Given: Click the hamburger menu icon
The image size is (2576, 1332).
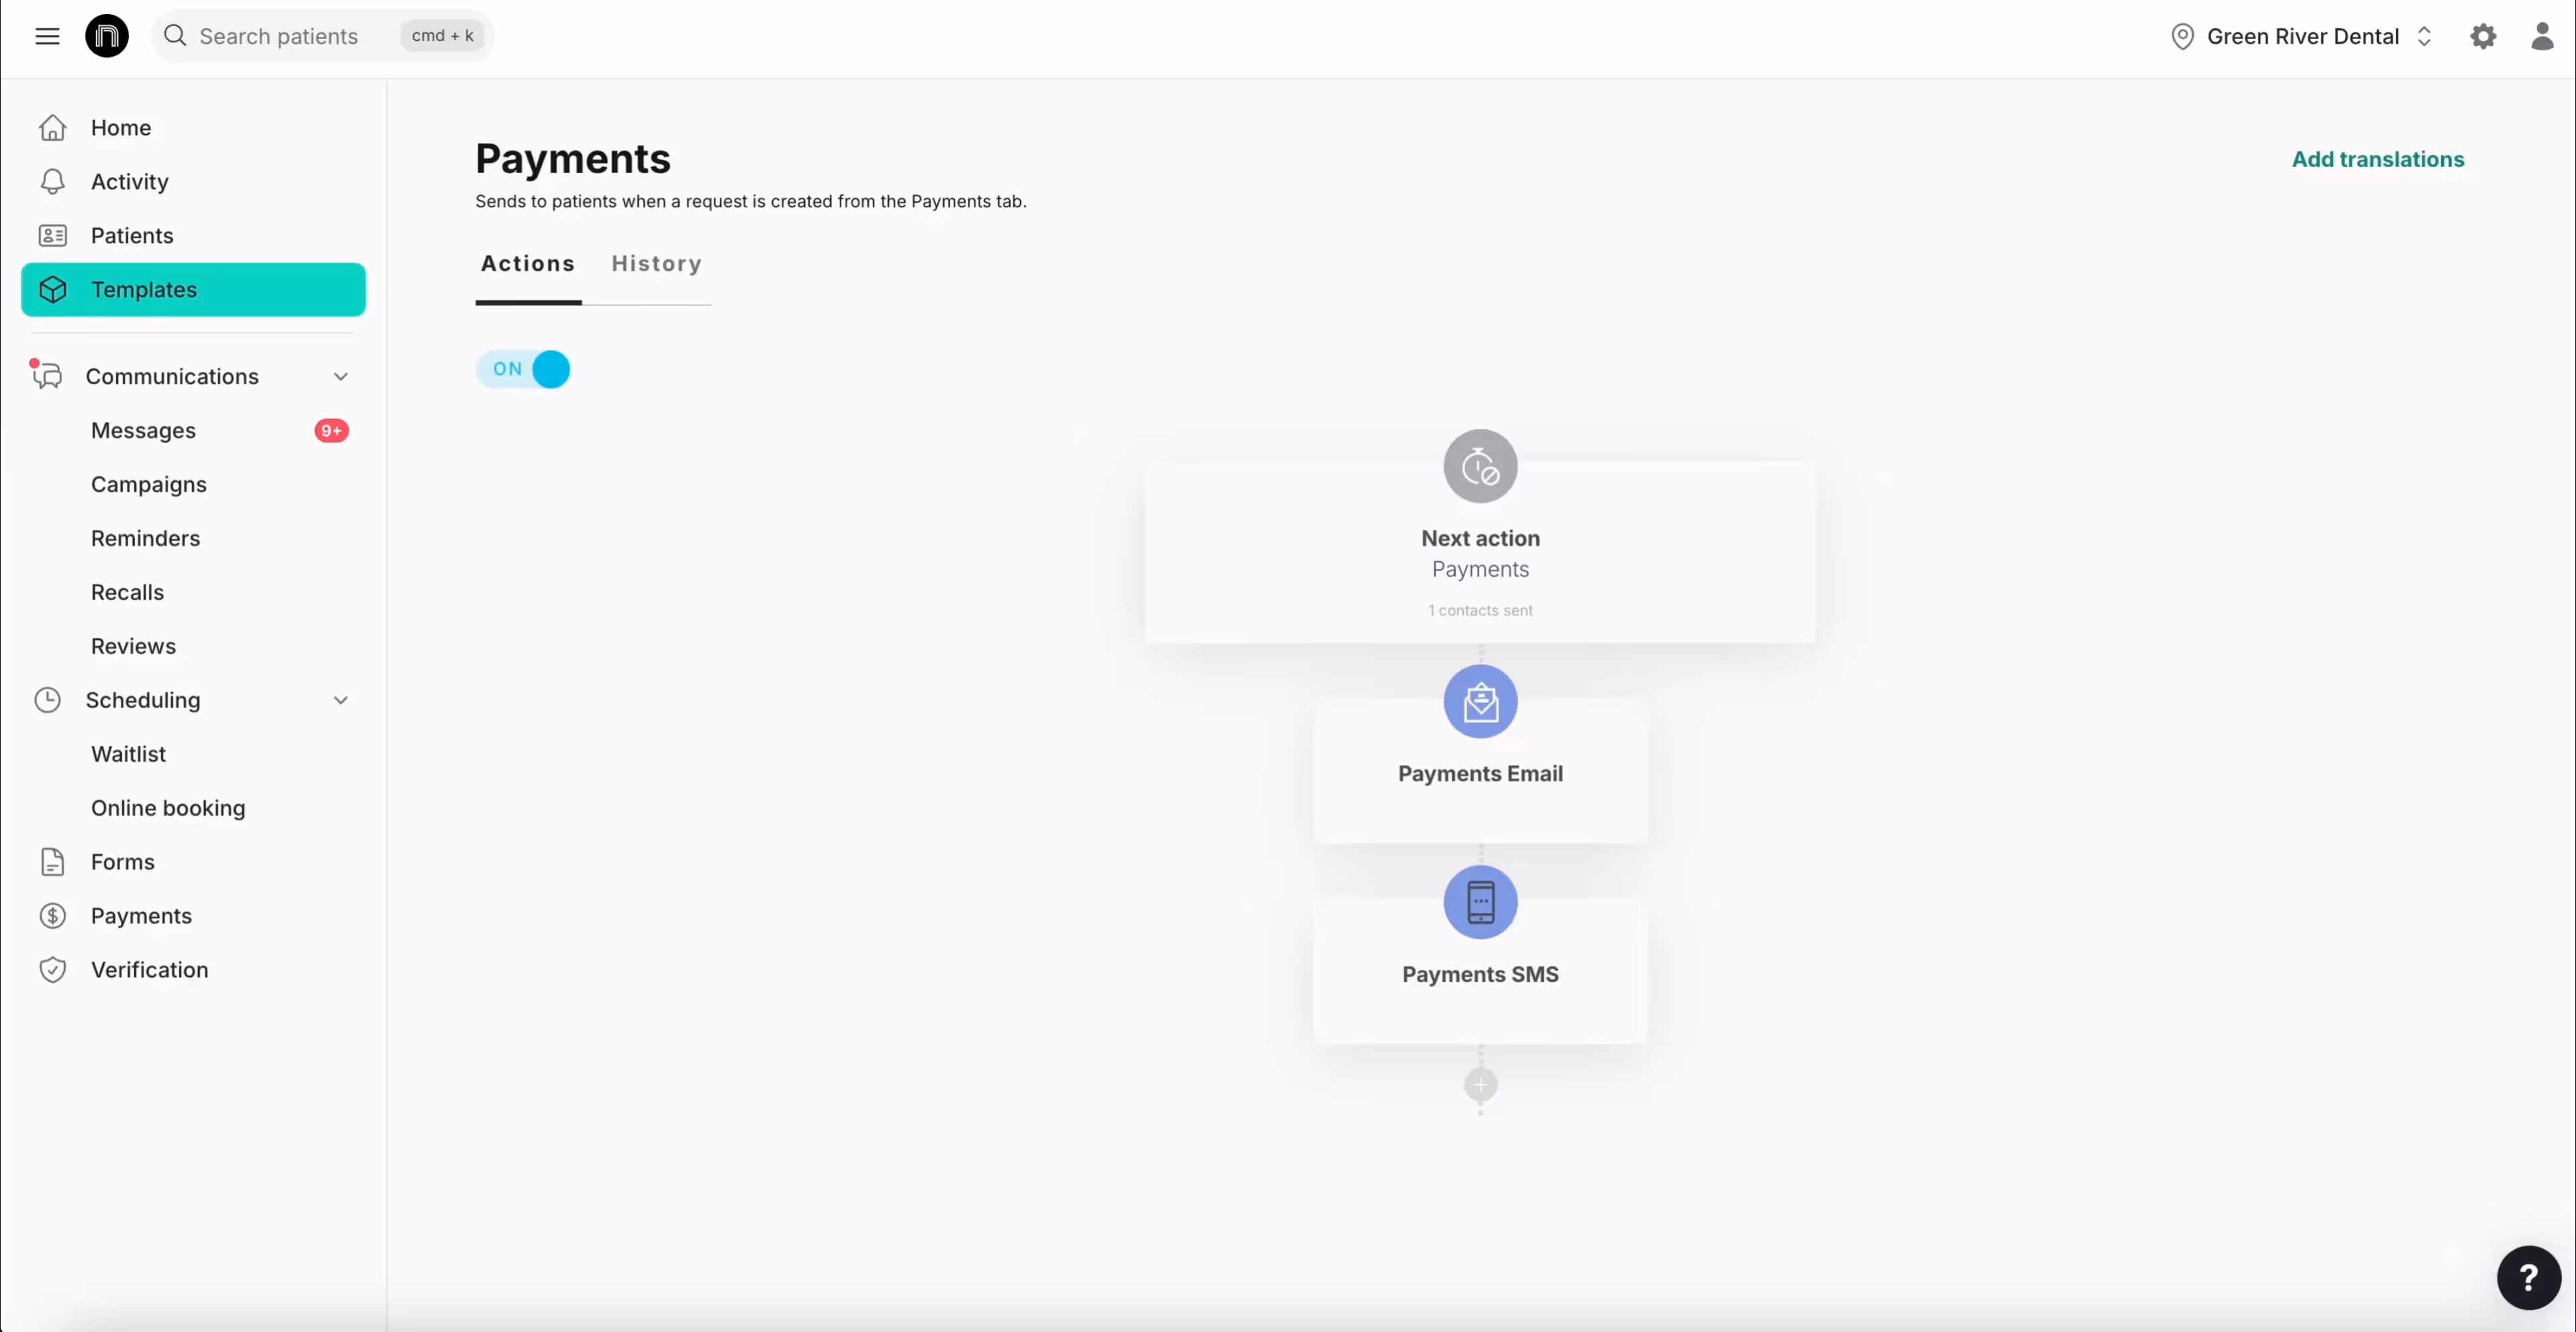Looking at the screenshot, I should [47, 36].
